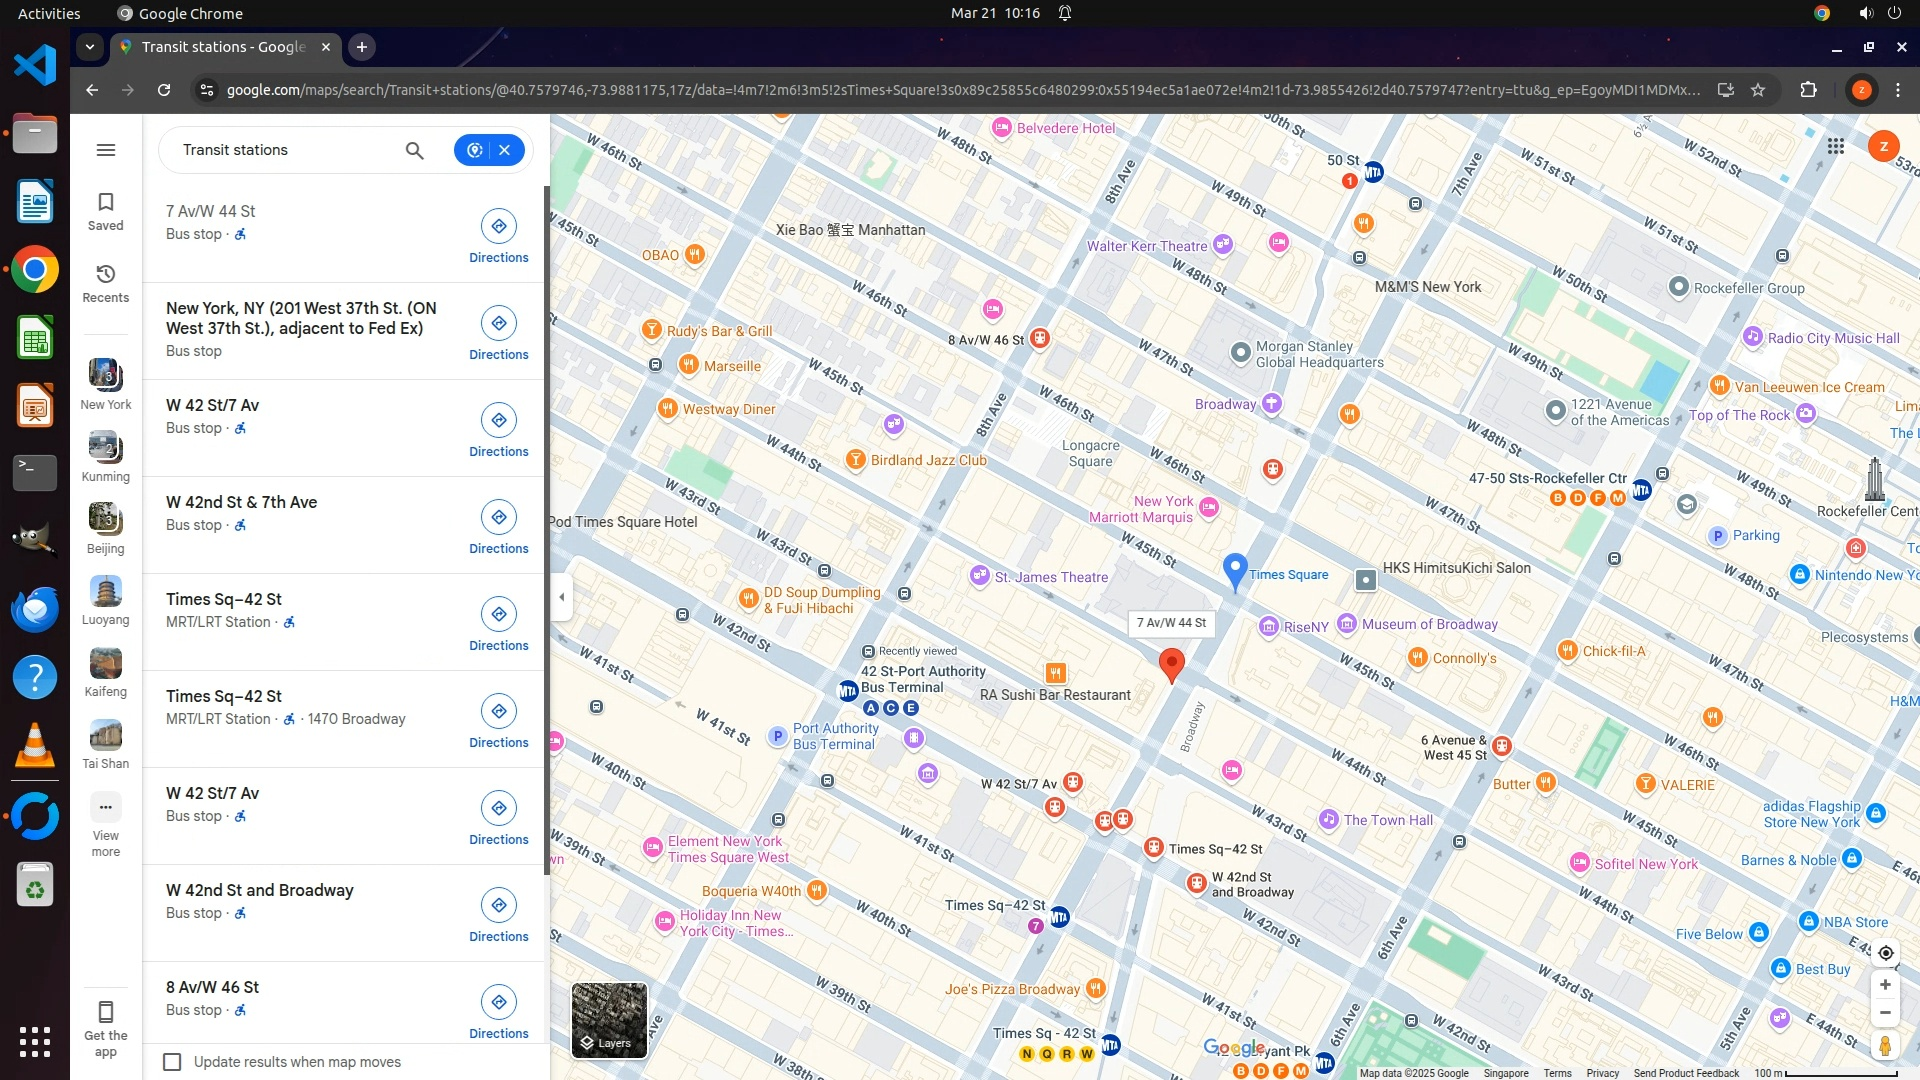Viewport: 1920px width, 1080px height.
Task: Open the Google apps grid
Action: coord(1835,147)
